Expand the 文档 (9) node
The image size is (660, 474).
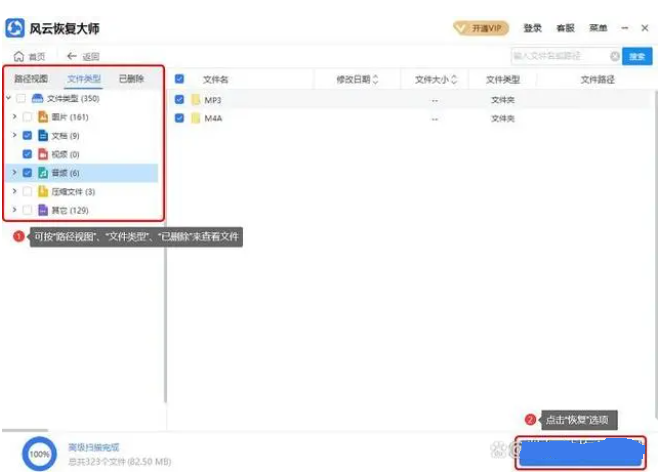tap(15, 135)
